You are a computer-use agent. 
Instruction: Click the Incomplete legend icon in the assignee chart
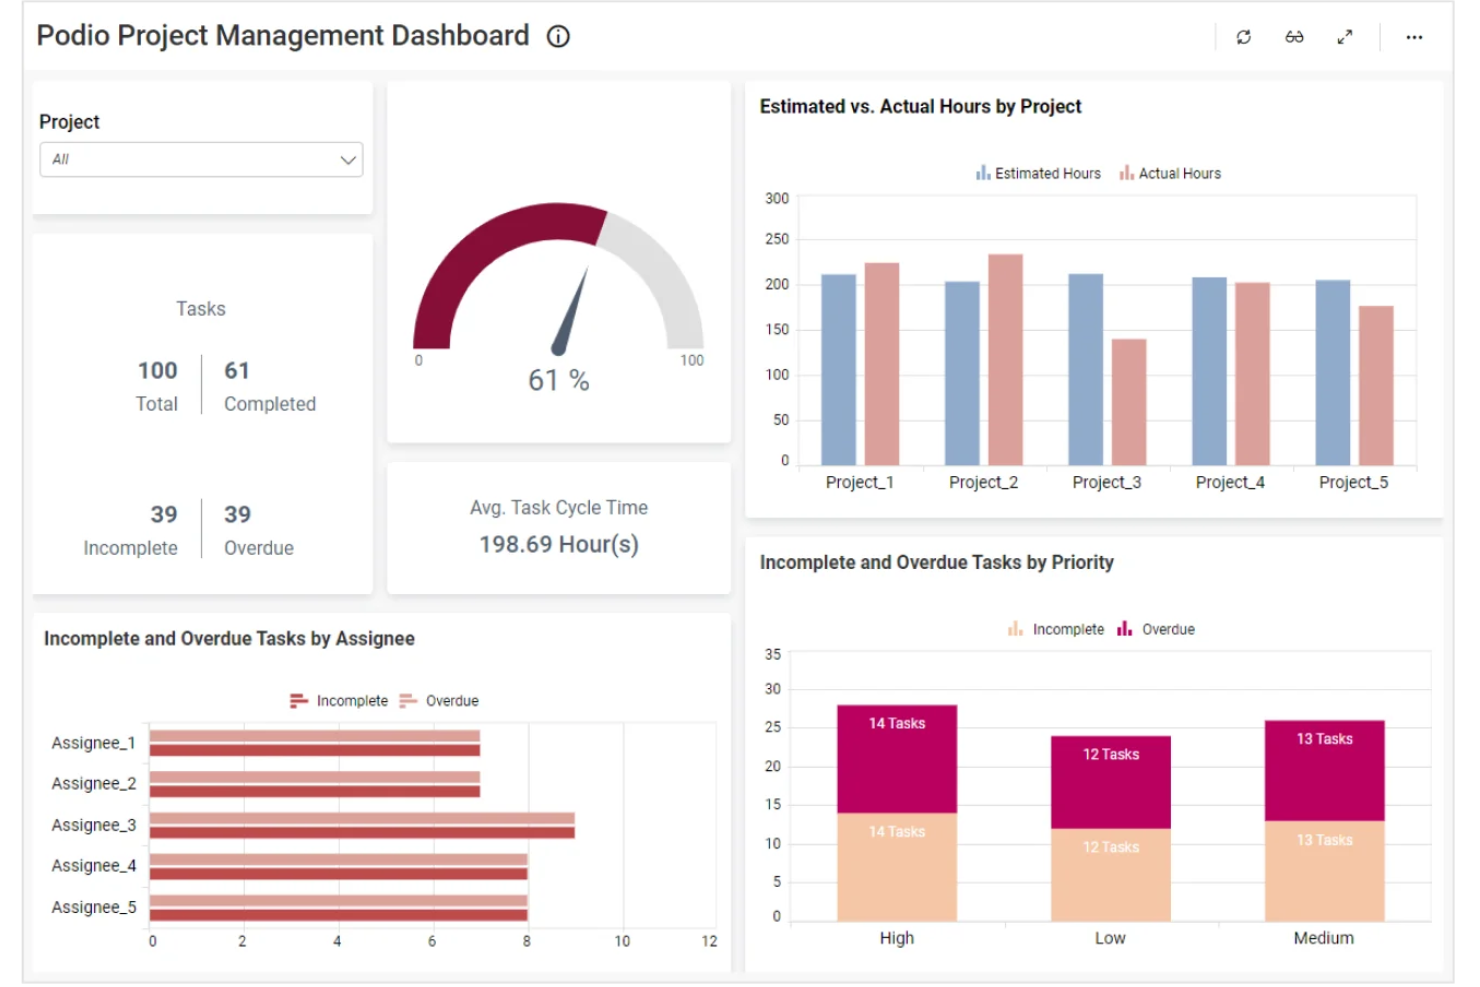(x=297, y=700)
